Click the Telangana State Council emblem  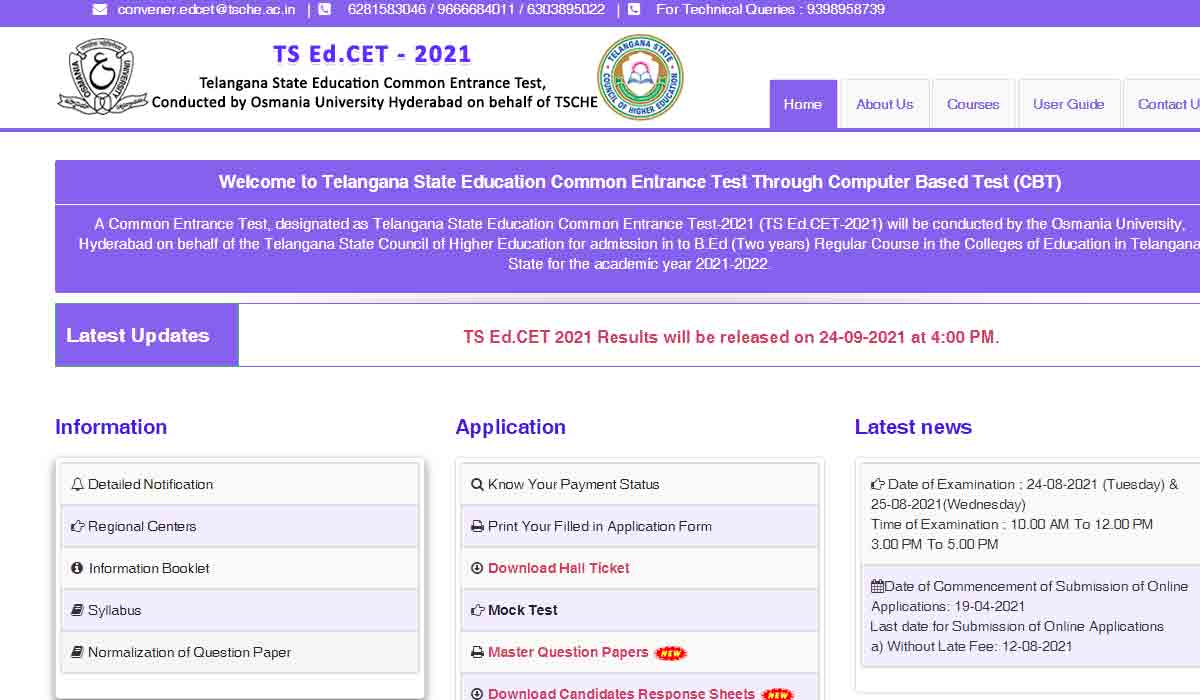[640, 77]
